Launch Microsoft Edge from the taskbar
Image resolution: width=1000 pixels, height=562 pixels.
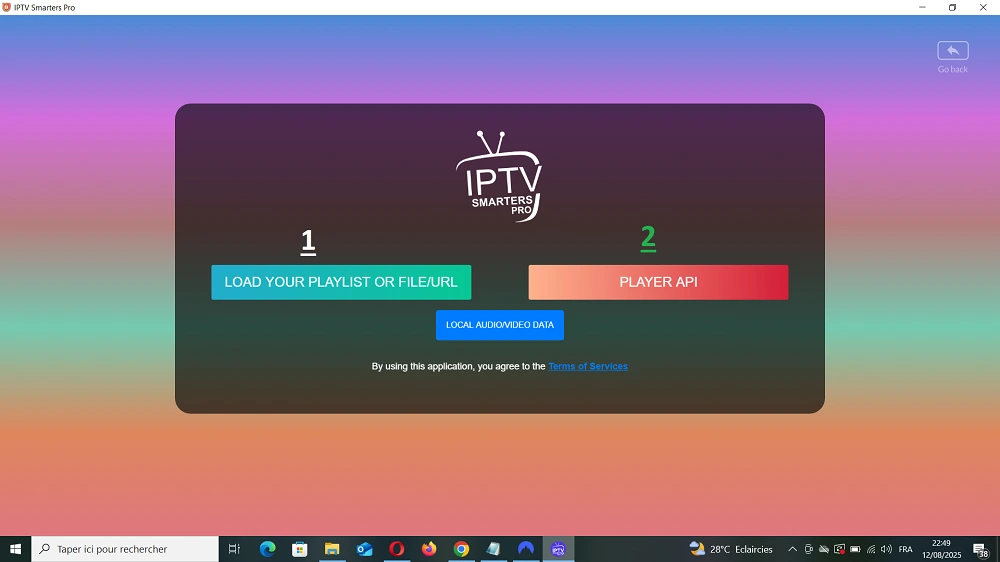267,549
